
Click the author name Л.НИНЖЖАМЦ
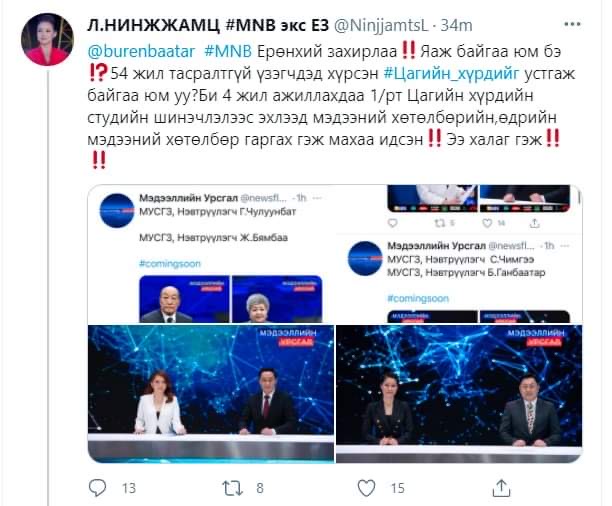154,25
